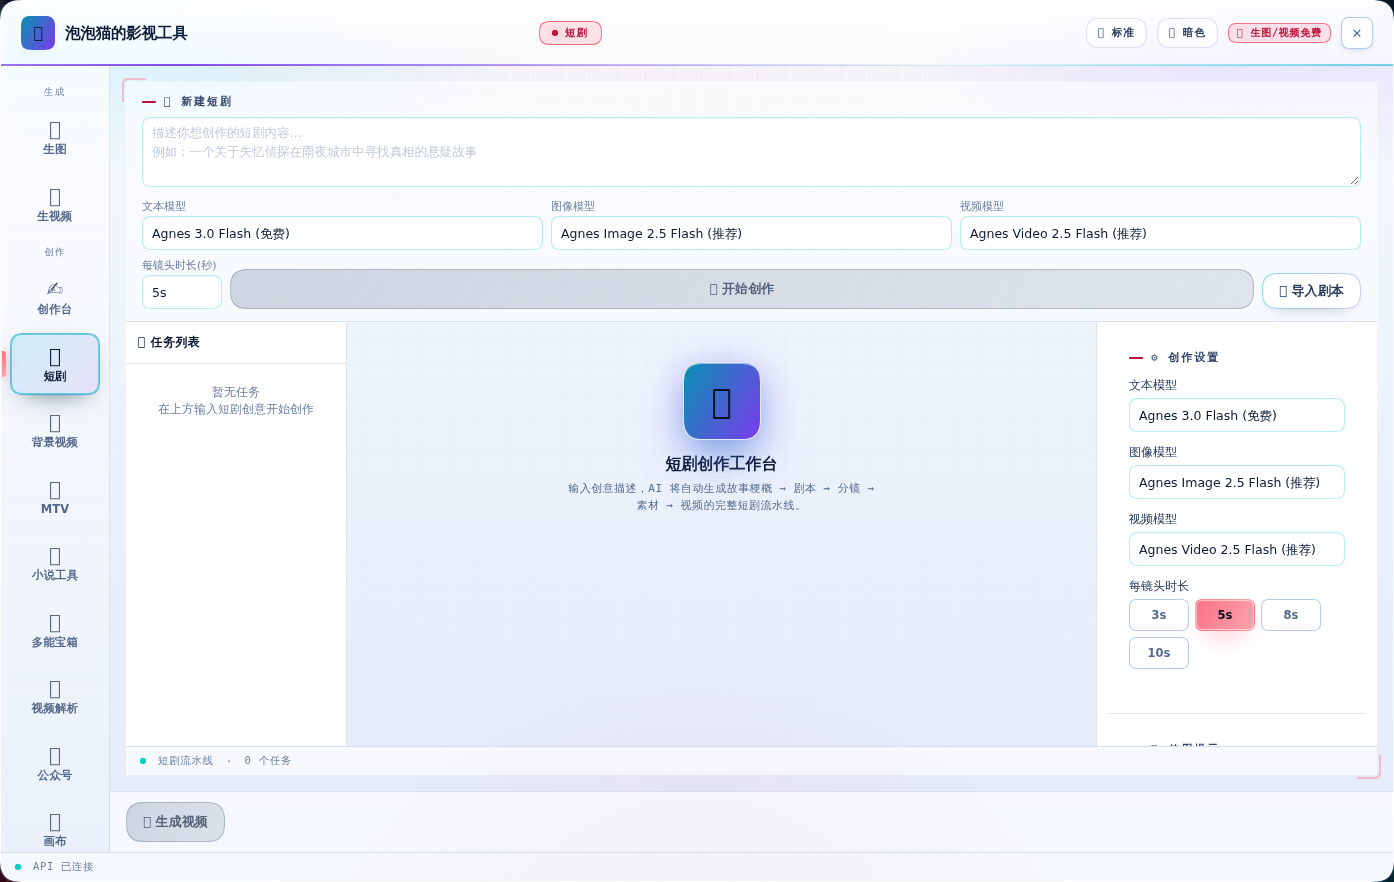Click the drama description text area

(x=751, y=152)
